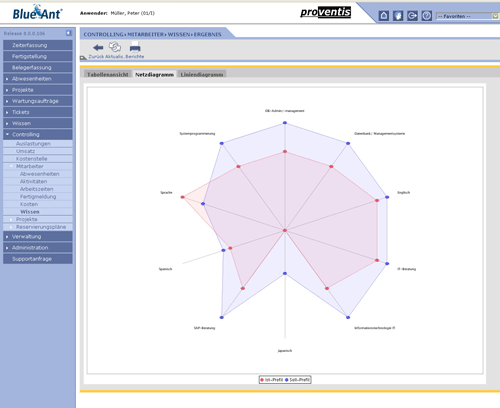500x408 pixels.
Task: Click the SAP-Beratung axis label
Action: click(x=204, y=328)
